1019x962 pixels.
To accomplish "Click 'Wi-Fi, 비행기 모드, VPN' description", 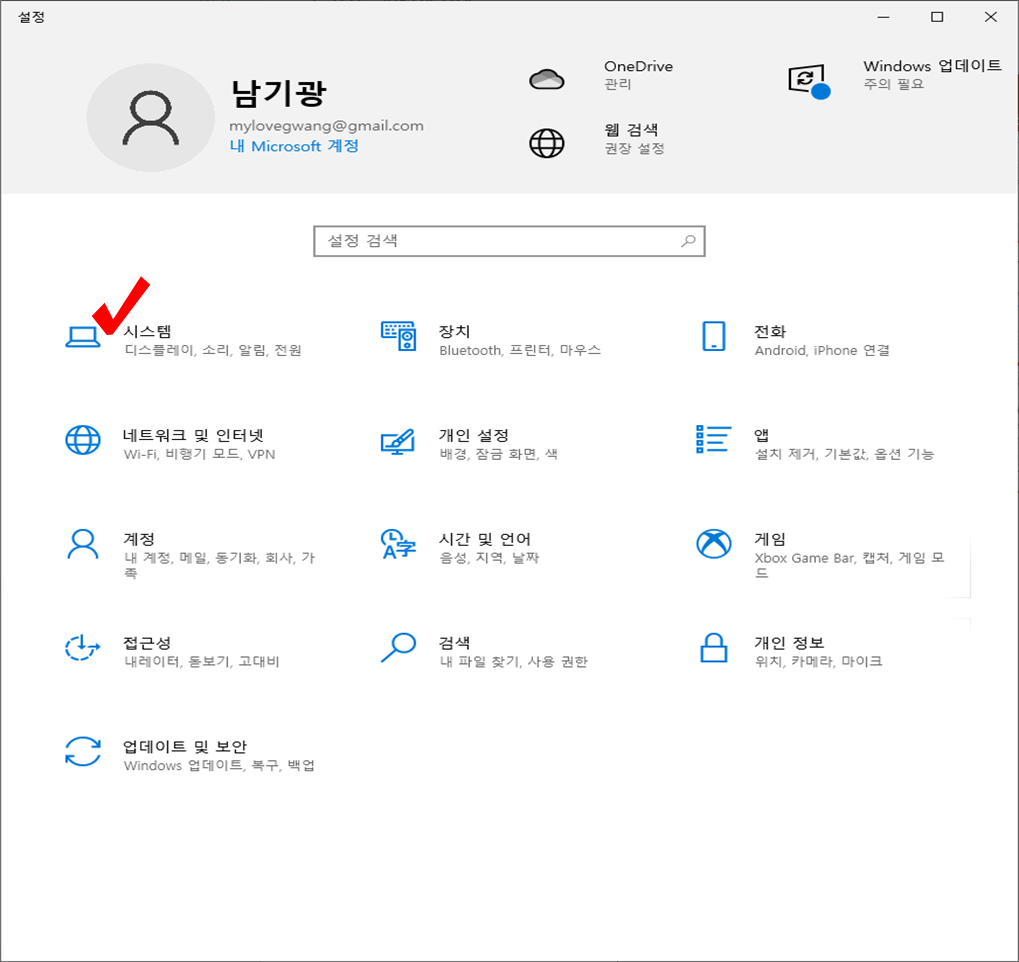I will tap(200, 454).
